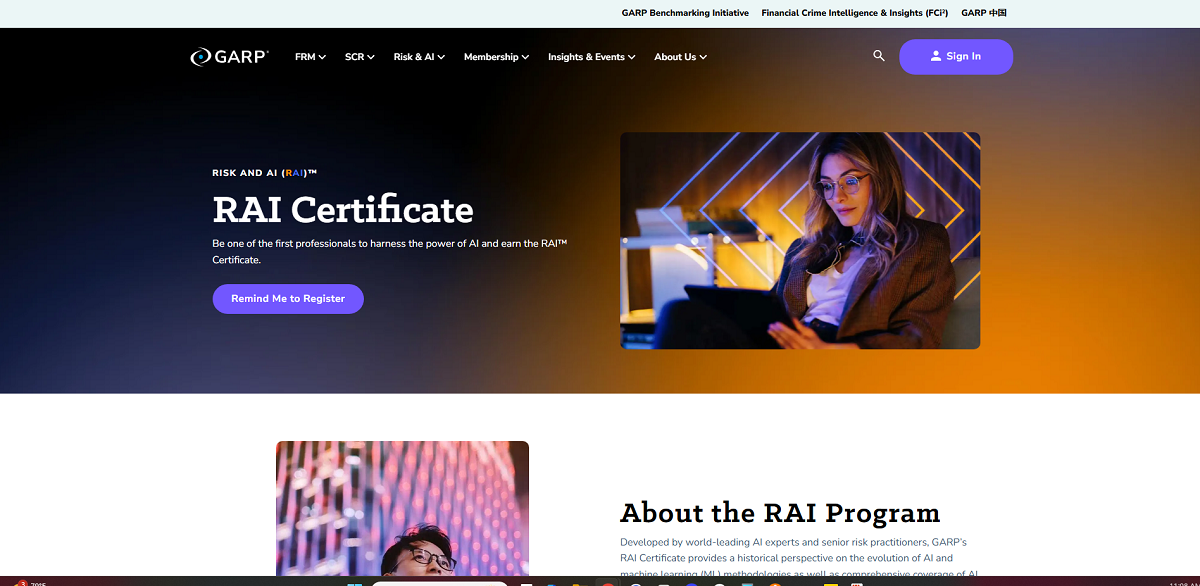Open Financial Crime Intelligence & Insights link
Image resolution: width=1200 pixels, height=586 pixels.
[x=855, y=13]
